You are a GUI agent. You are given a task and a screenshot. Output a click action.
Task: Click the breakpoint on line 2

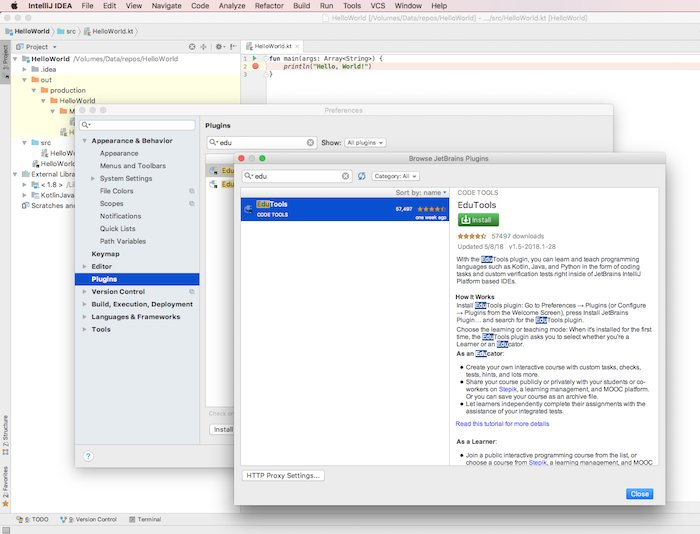click(x=255, y=66)
